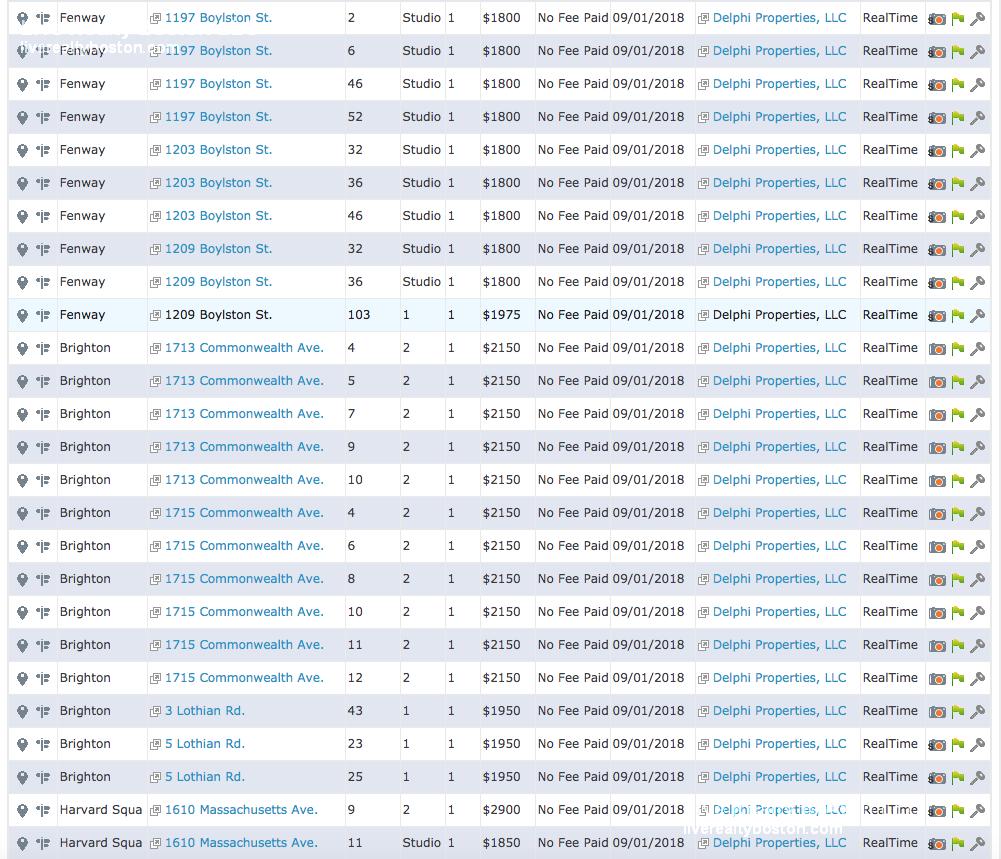
Task: Open Delphi Properties link for 1209 Boylston unit 32
Action: coord(779,249)
